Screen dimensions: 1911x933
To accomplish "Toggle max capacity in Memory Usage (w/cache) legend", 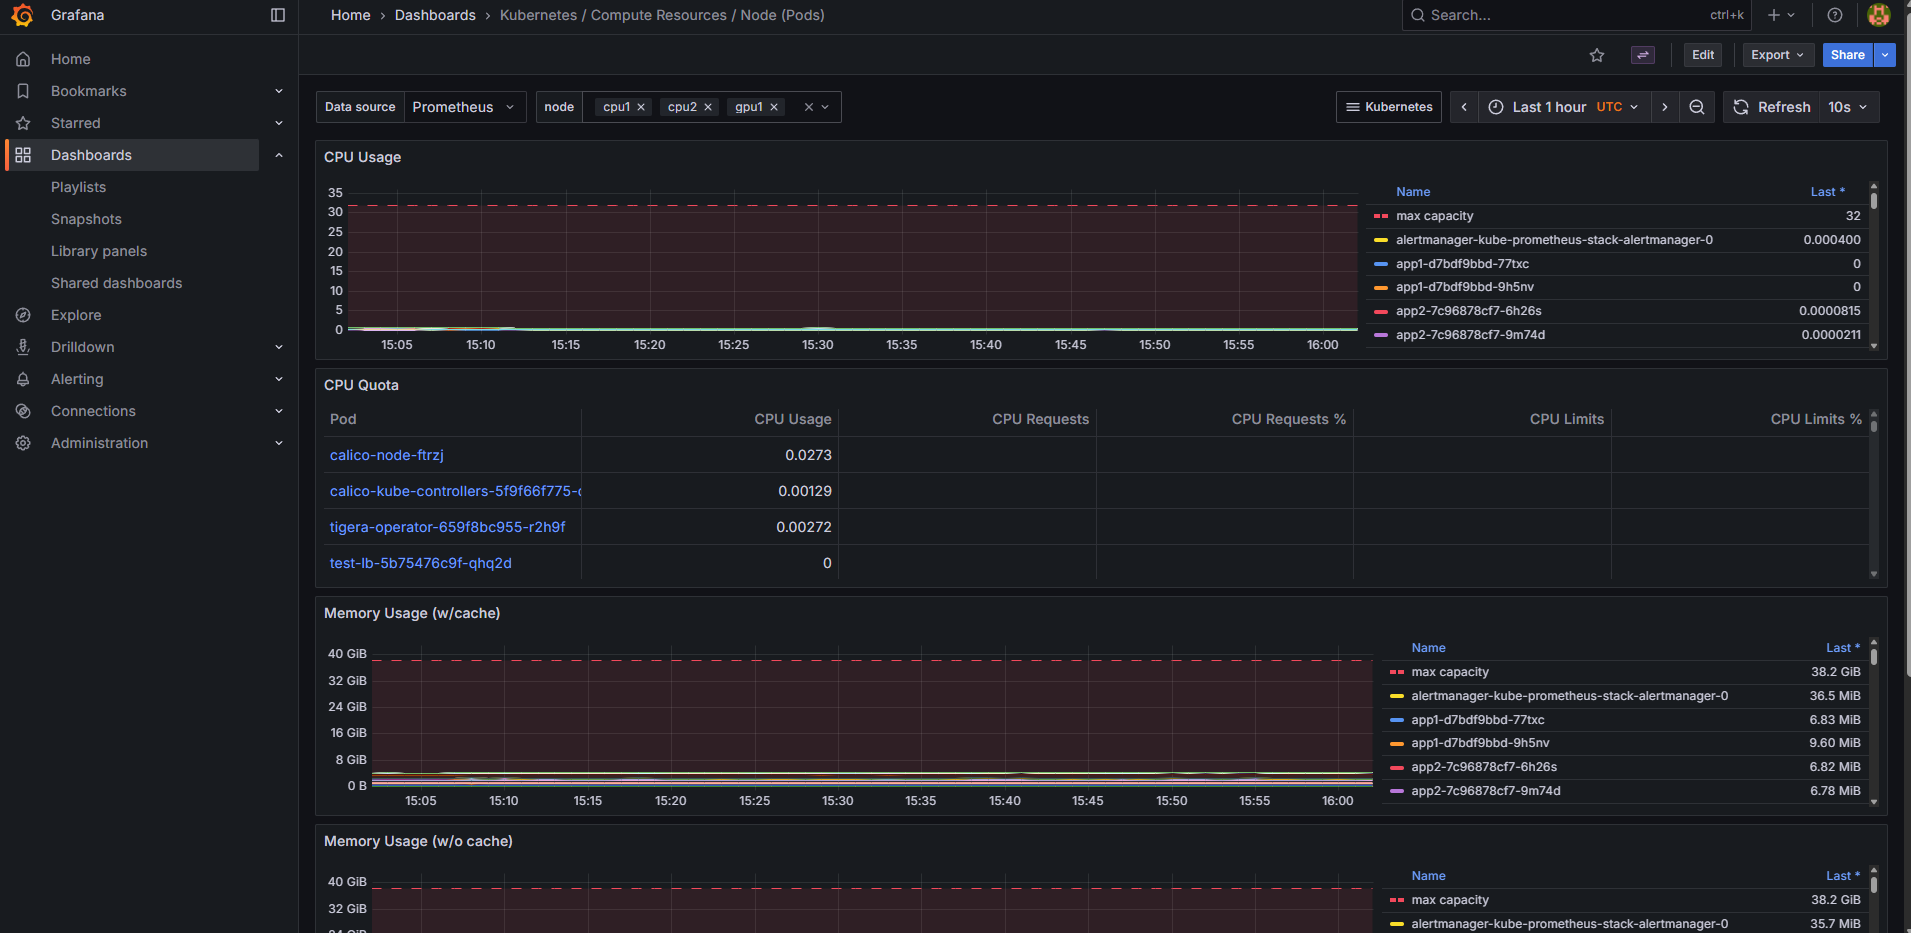I will point(1450,672).
